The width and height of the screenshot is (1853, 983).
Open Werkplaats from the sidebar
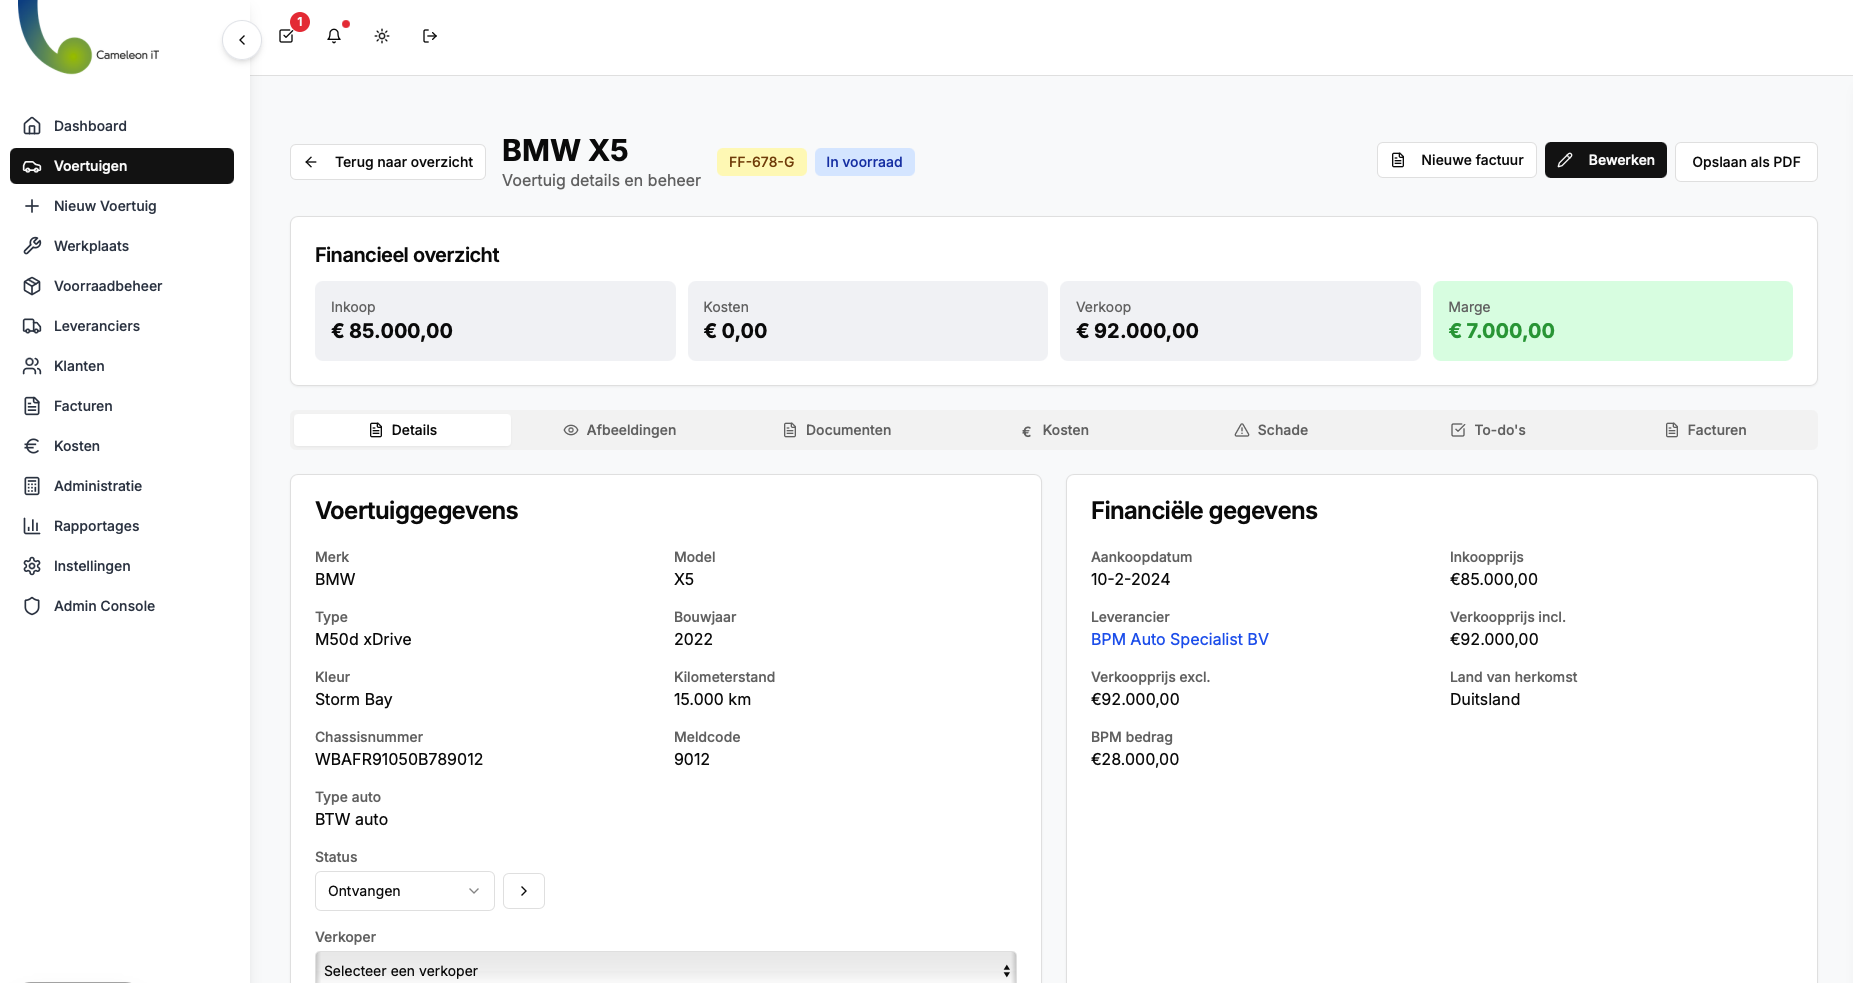(x=91, y=246)
